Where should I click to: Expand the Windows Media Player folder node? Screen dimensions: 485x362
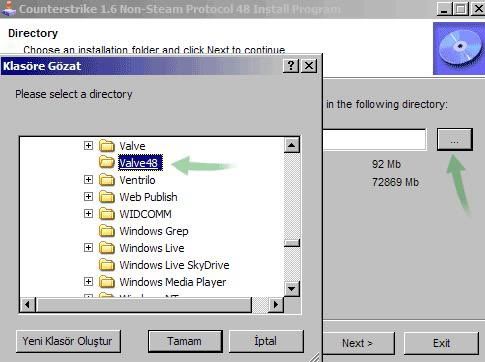(x=88, y=282)
